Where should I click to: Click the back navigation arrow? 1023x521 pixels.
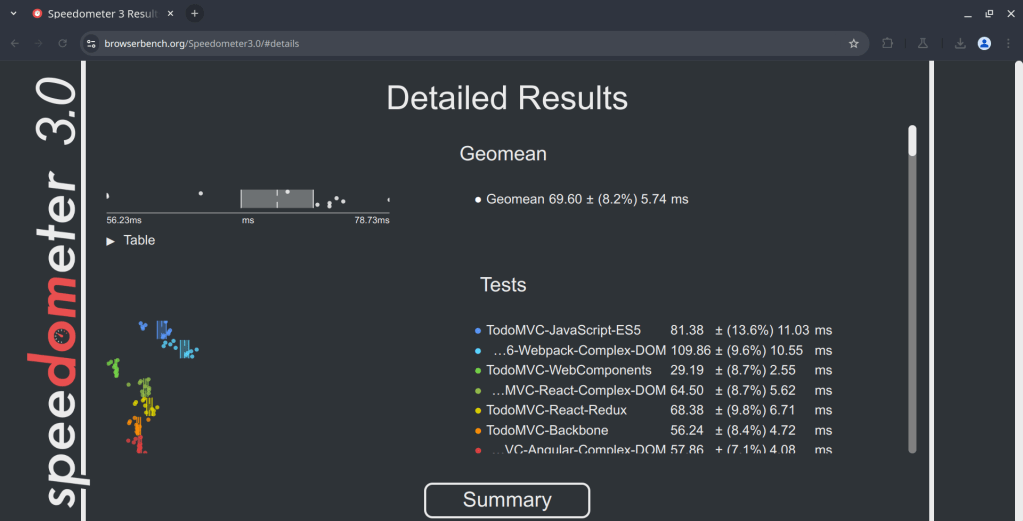[15, 44]
